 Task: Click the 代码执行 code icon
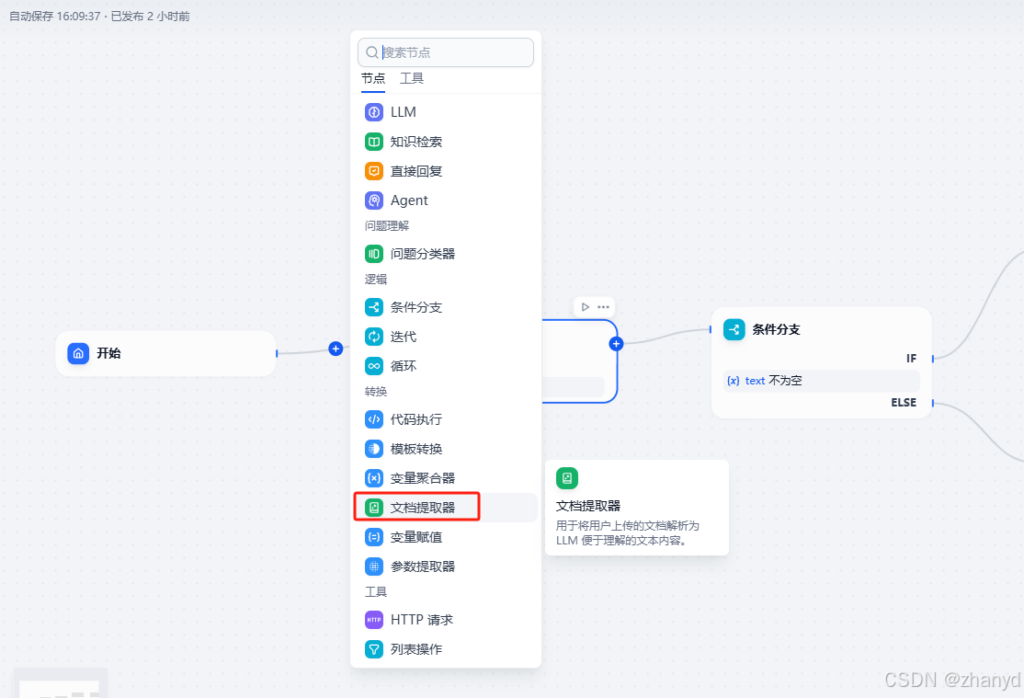(x=374, y=419)
